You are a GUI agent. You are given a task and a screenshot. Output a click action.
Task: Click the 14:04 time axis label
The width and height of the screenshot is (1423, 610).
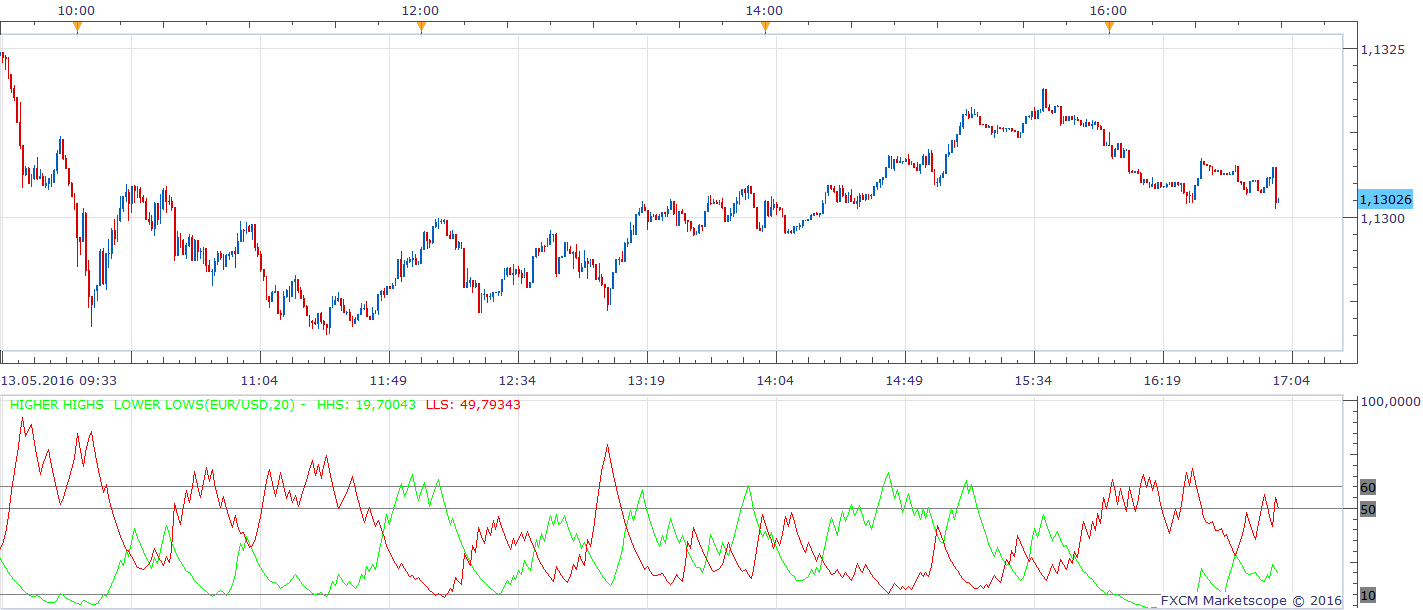coord(775,380)
